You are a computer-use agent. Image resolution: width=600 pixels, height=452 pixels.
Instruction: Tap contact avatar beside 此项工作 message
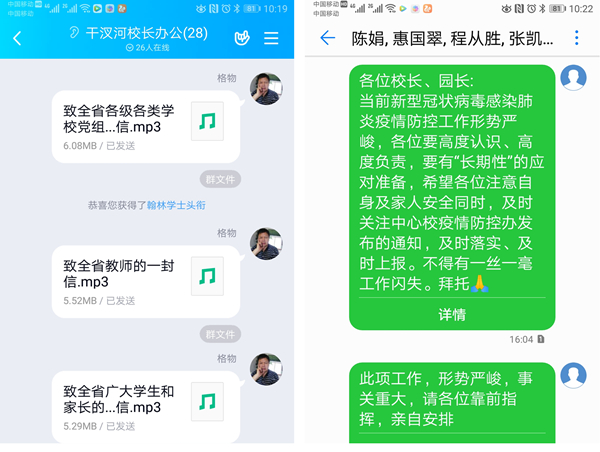point(573,375)
